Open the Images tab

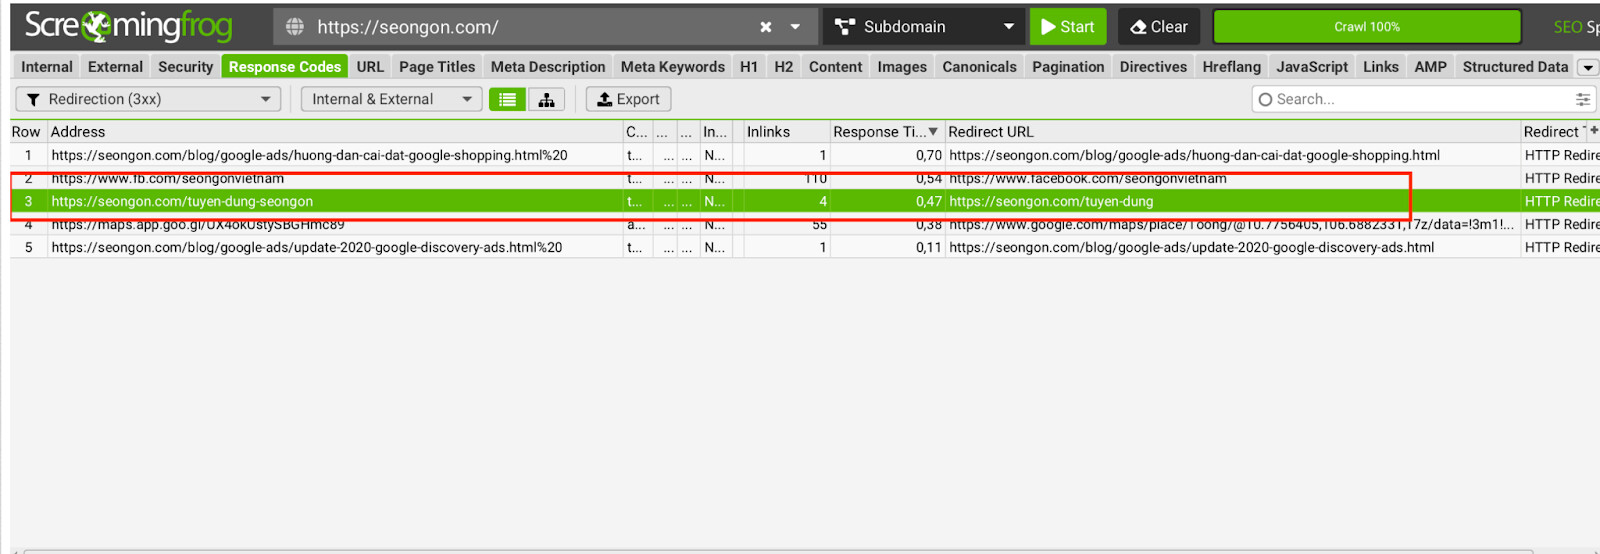point(902,67)
